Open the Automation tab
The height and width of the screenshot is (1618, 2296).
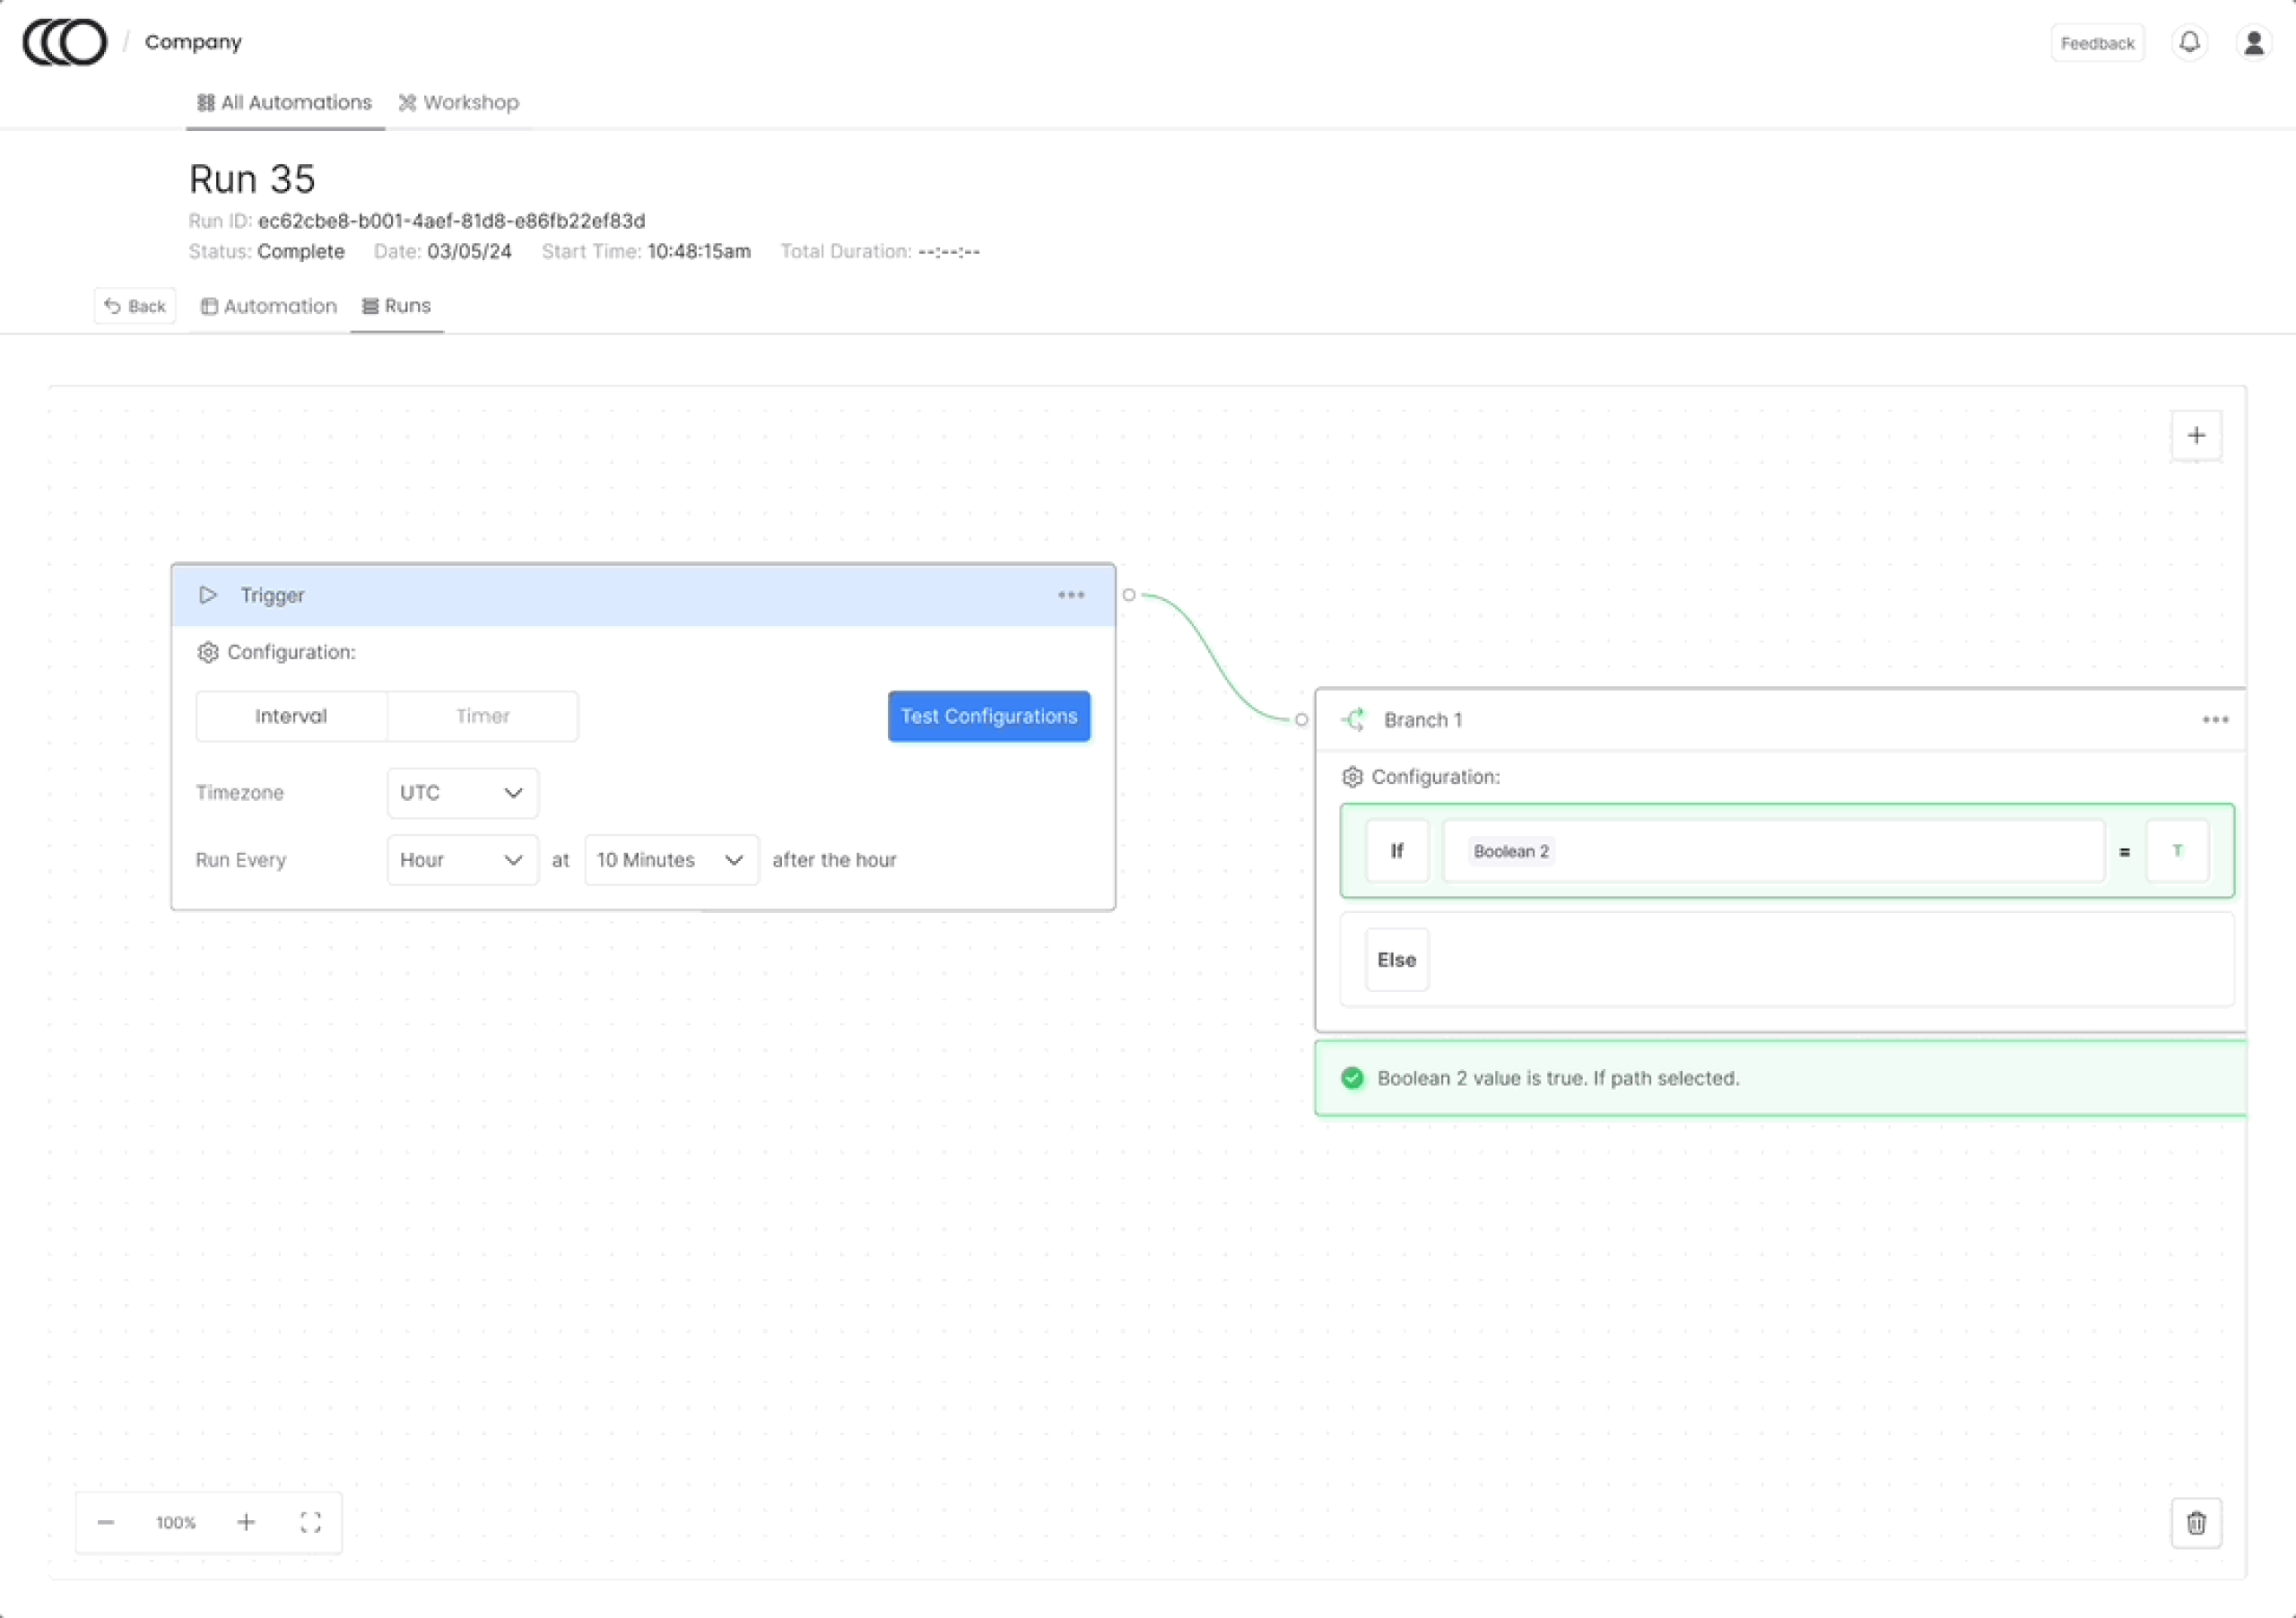point(269,306)
